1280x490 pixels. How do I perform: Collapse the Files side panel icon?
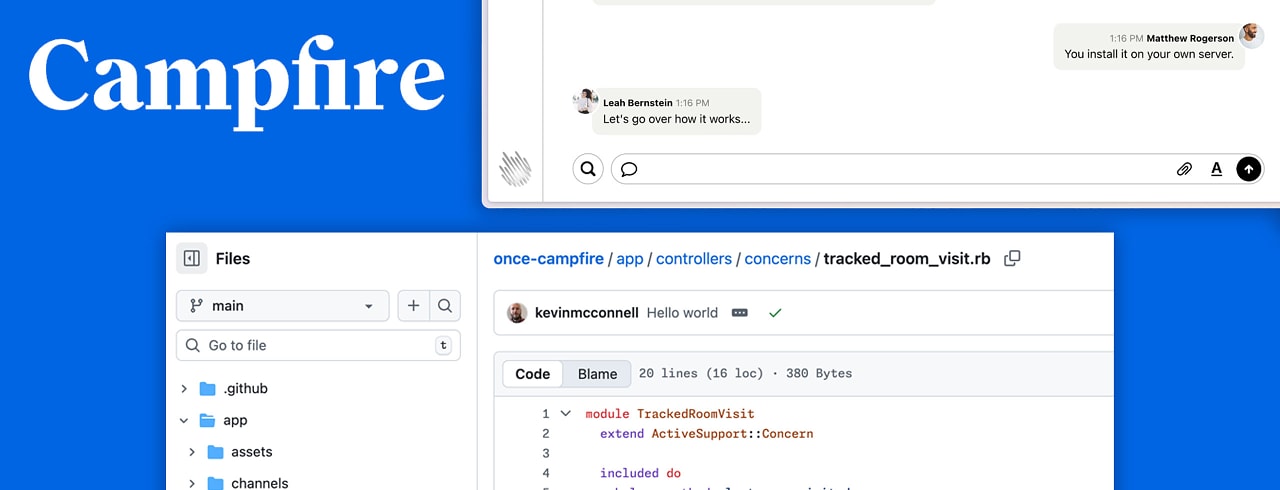click(192, 258)
